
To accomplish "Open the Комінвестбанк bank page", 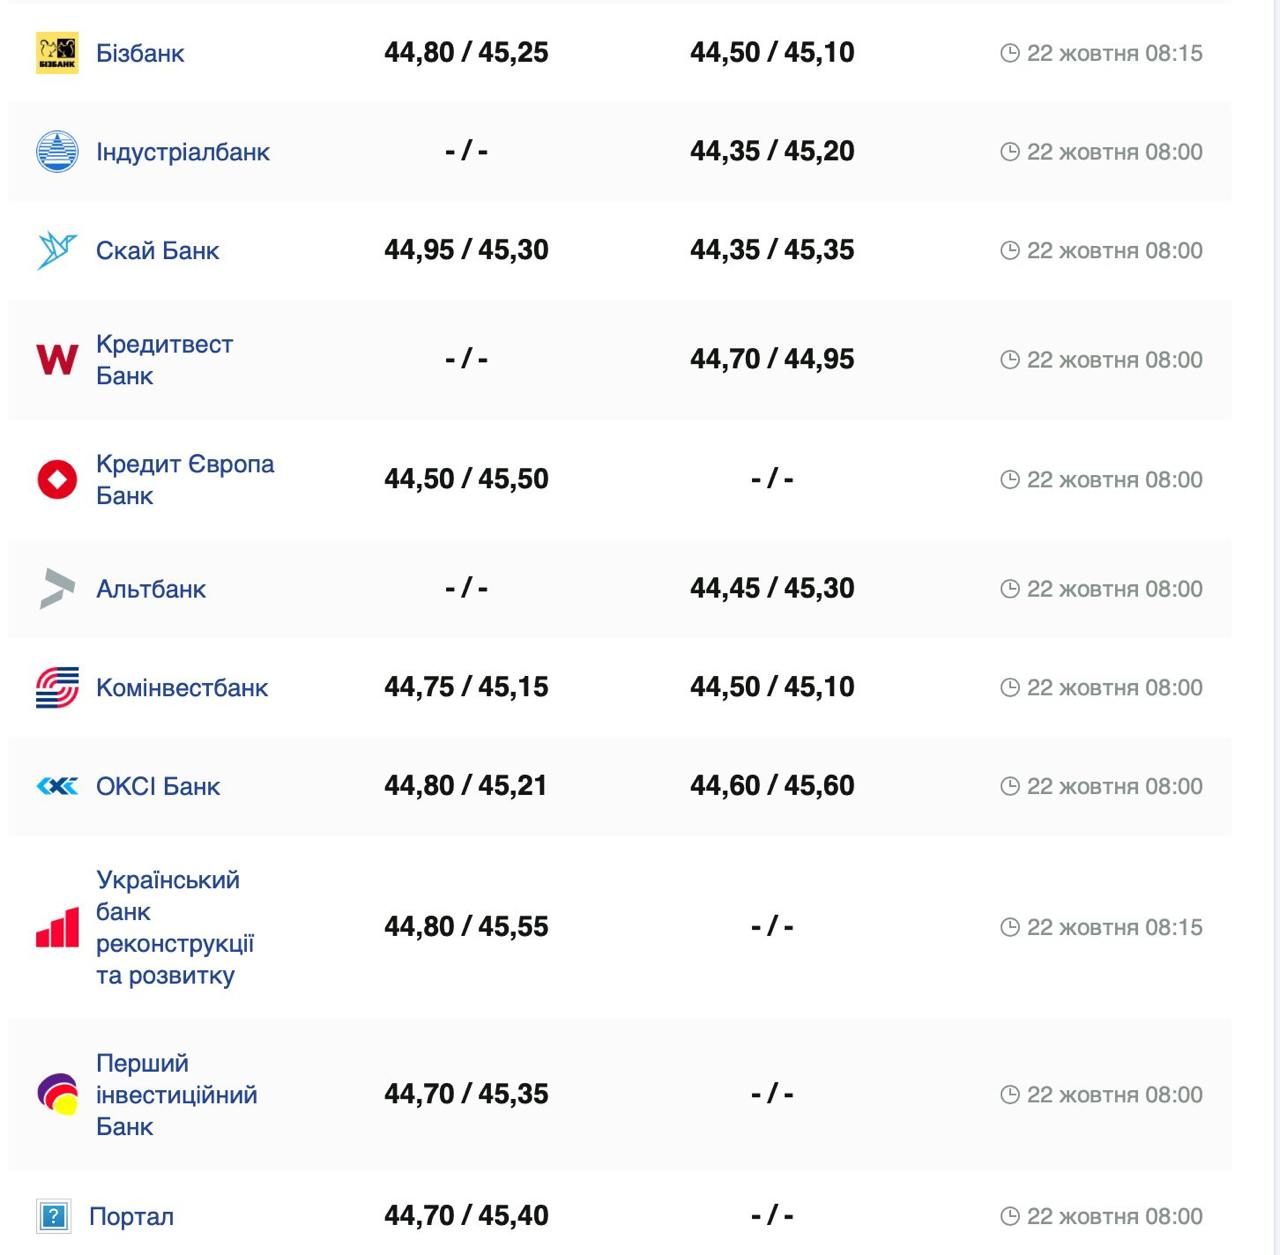I will [x=182, y=688].
